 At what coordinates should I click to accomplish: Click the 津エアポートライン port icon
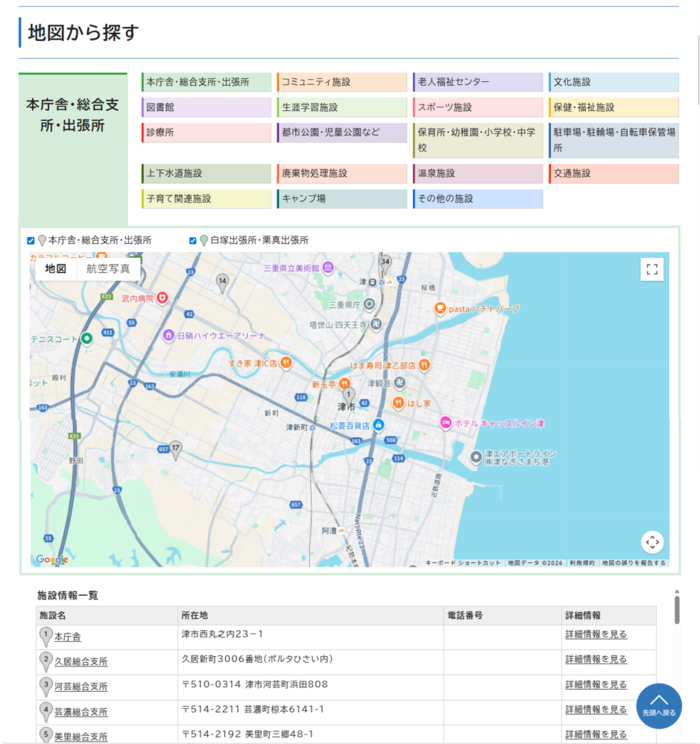[476, 457]
